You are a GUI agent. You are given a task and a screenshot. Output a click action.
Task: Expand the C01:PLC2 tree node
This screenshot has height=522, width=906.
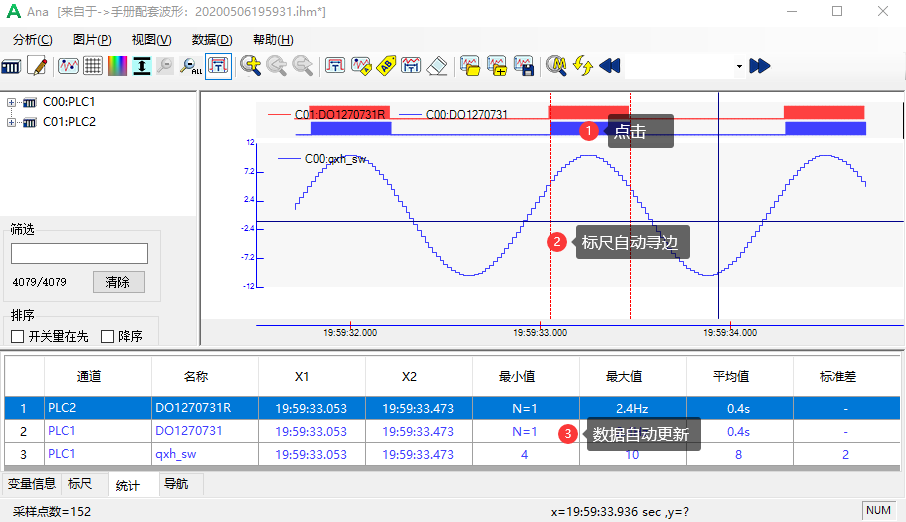coord(11,123)
